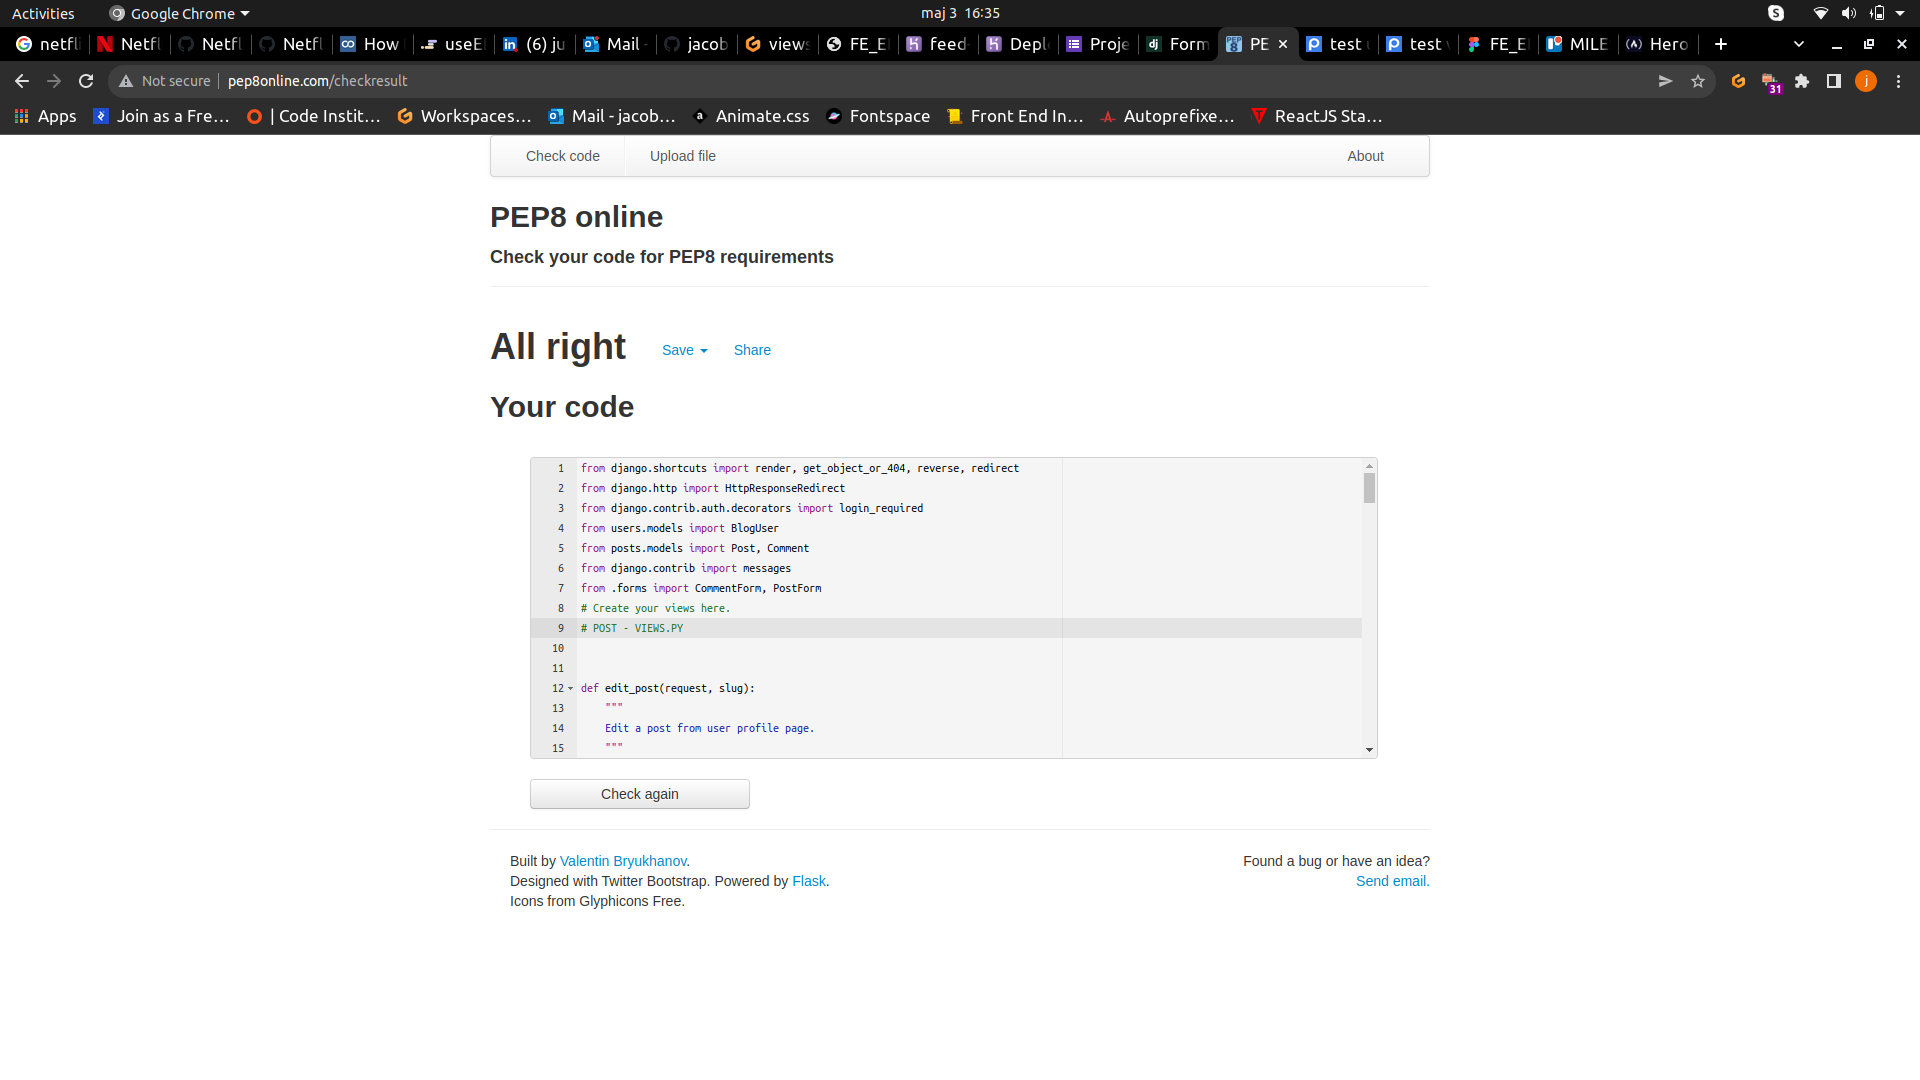This screenshot has width=1920, height=1080.
Task: Open the About page
Action: point(1364,156)
